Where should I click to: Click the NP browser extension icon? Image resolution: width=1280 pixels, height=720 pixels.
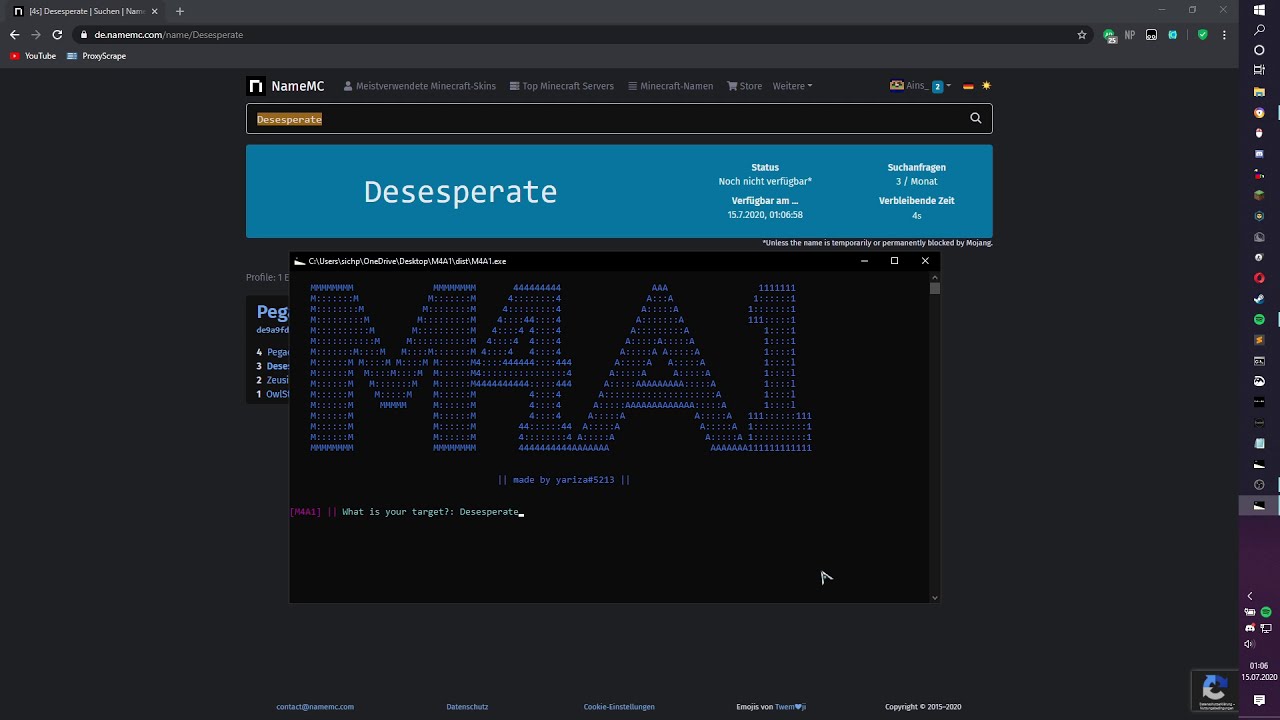[x=1130, y=35]
